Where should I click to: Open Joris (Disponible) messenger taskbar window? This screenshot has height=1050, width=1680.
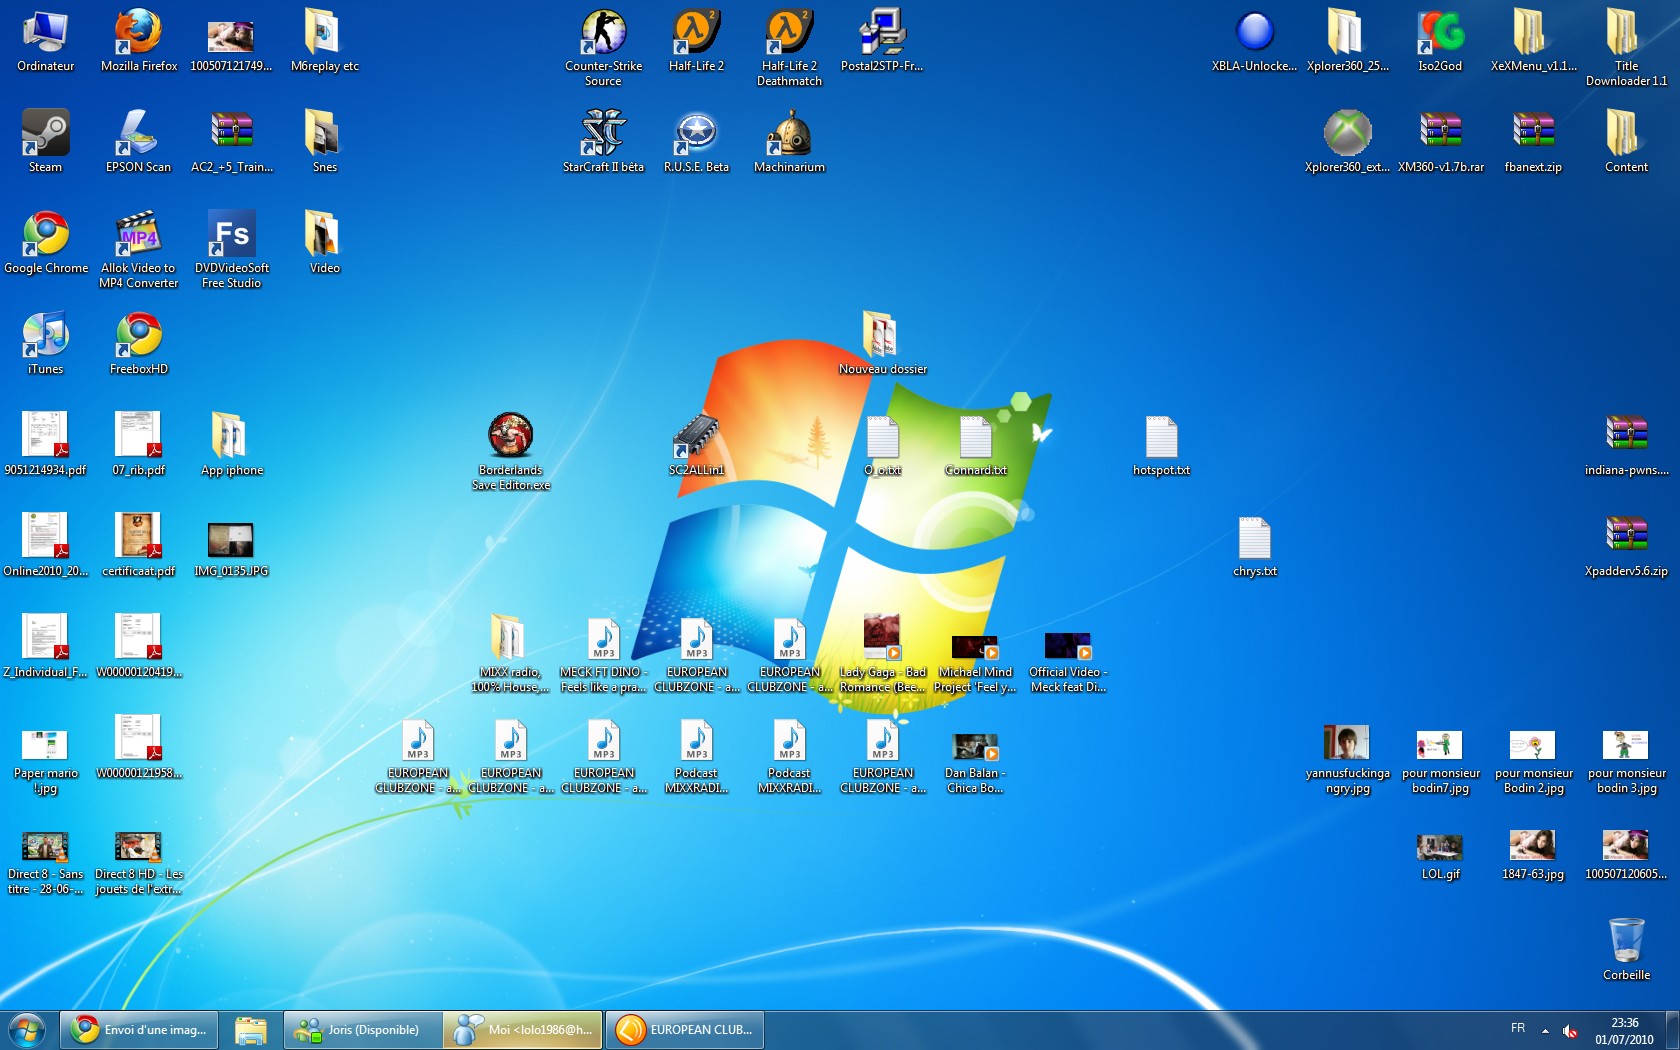362,1030
